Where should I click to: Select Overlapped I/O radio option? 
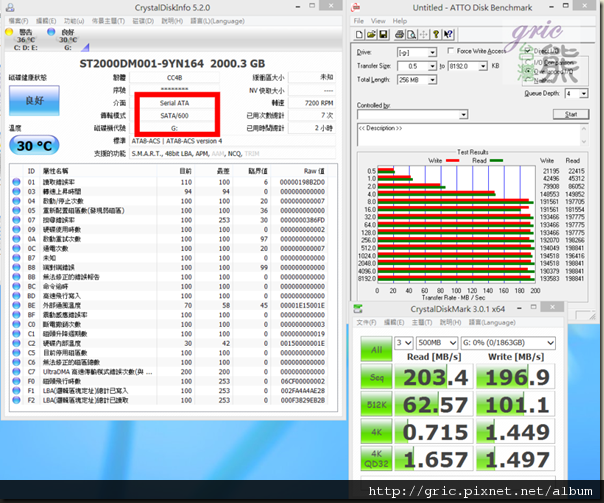coord(528,72)
